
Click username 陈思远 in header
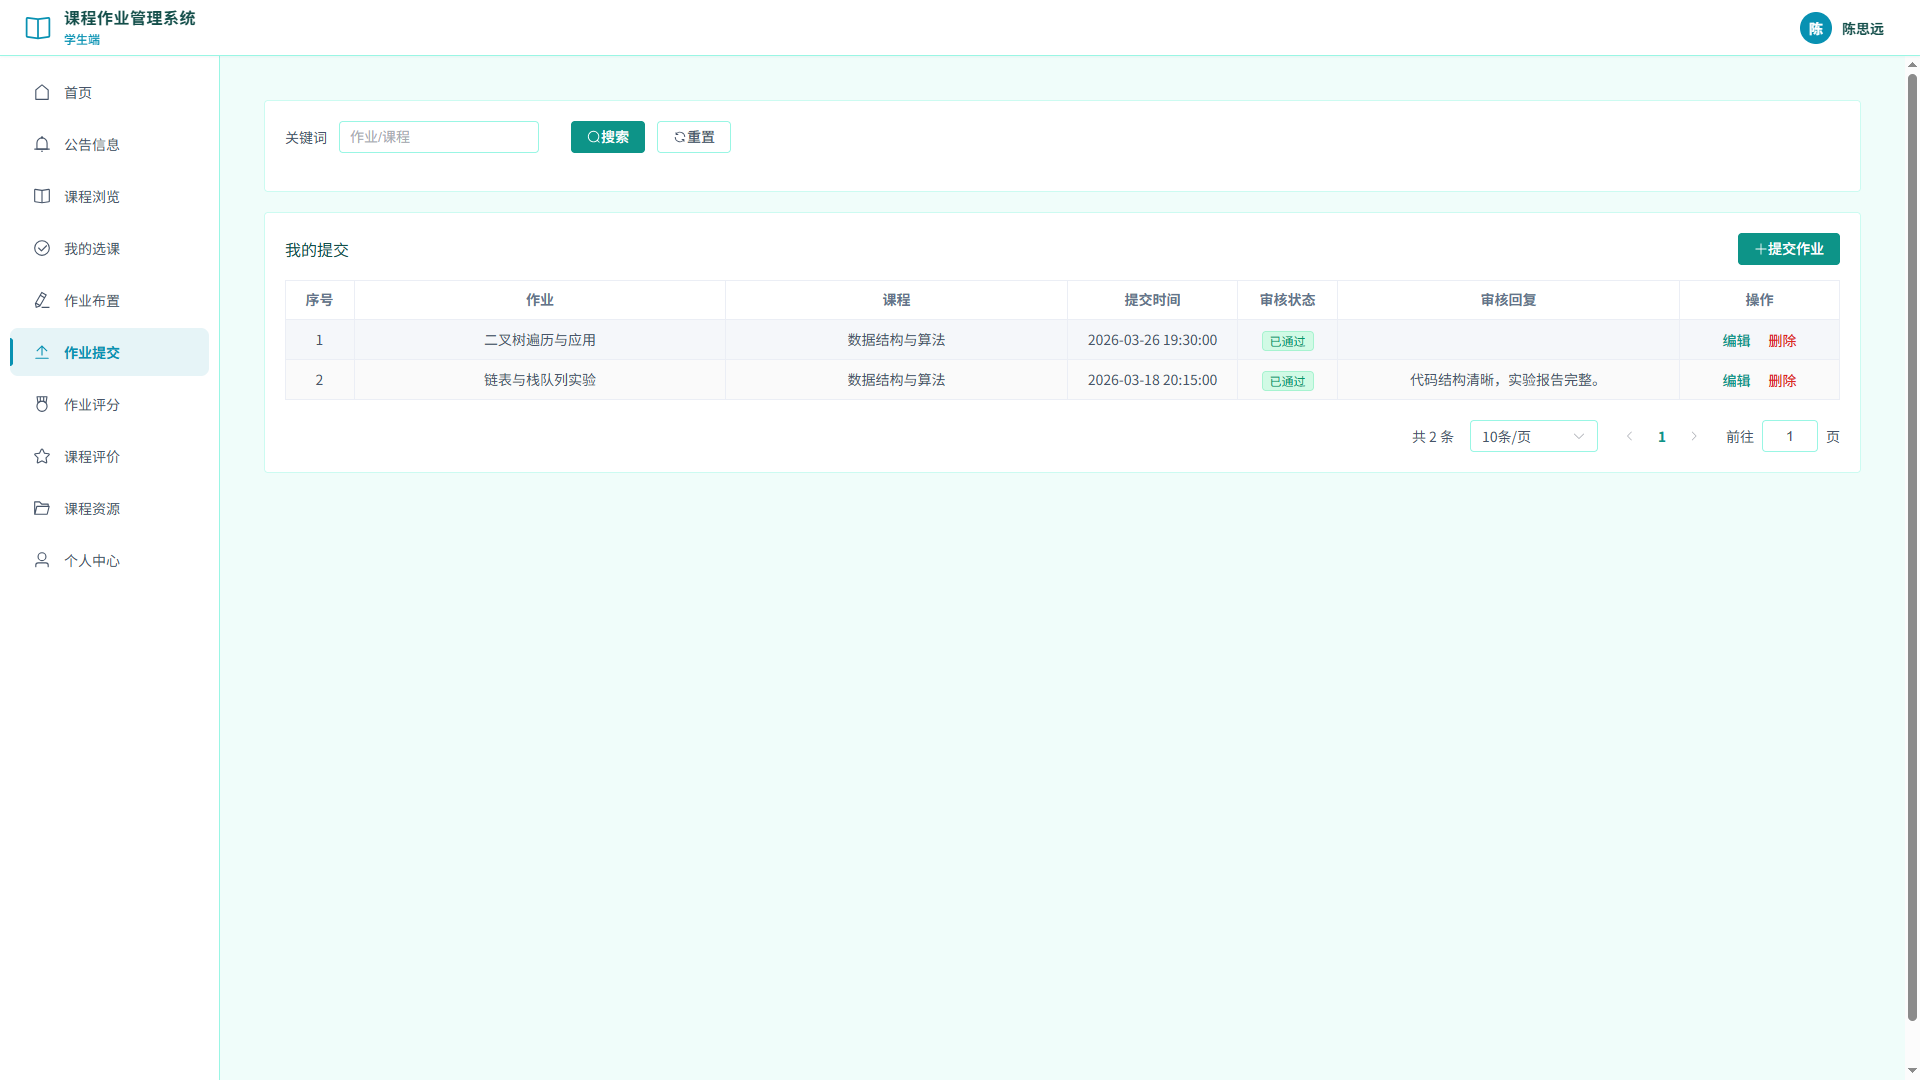click(x=1863, y=29)
